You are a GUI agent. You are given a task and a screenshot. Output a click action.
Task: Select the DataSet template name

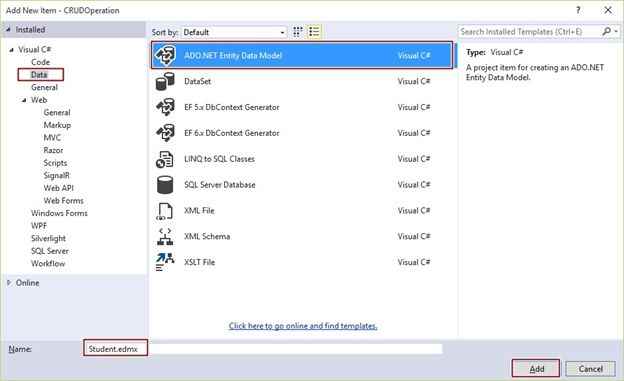point(197,81)
